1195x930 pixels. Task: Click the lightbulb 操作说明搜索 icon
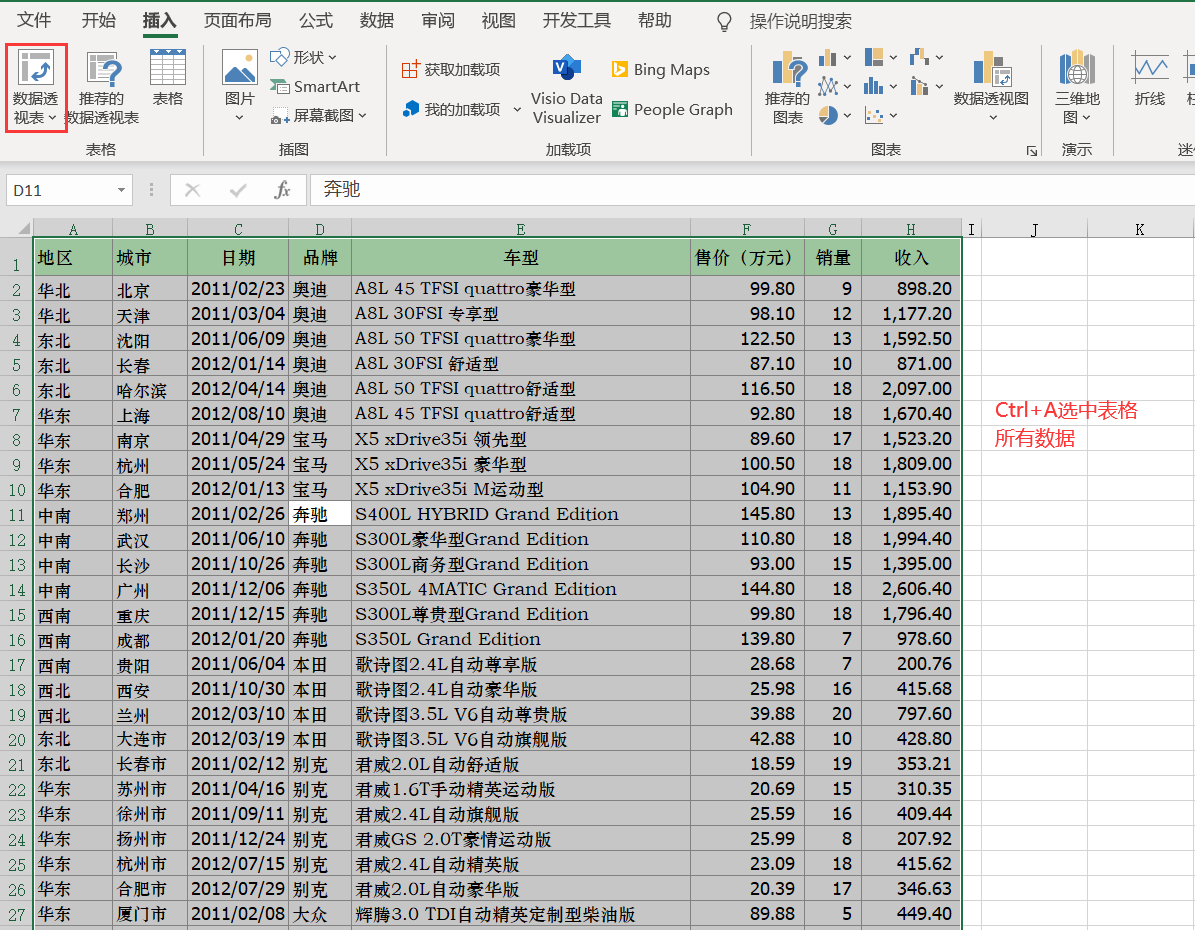pos(724,22)
